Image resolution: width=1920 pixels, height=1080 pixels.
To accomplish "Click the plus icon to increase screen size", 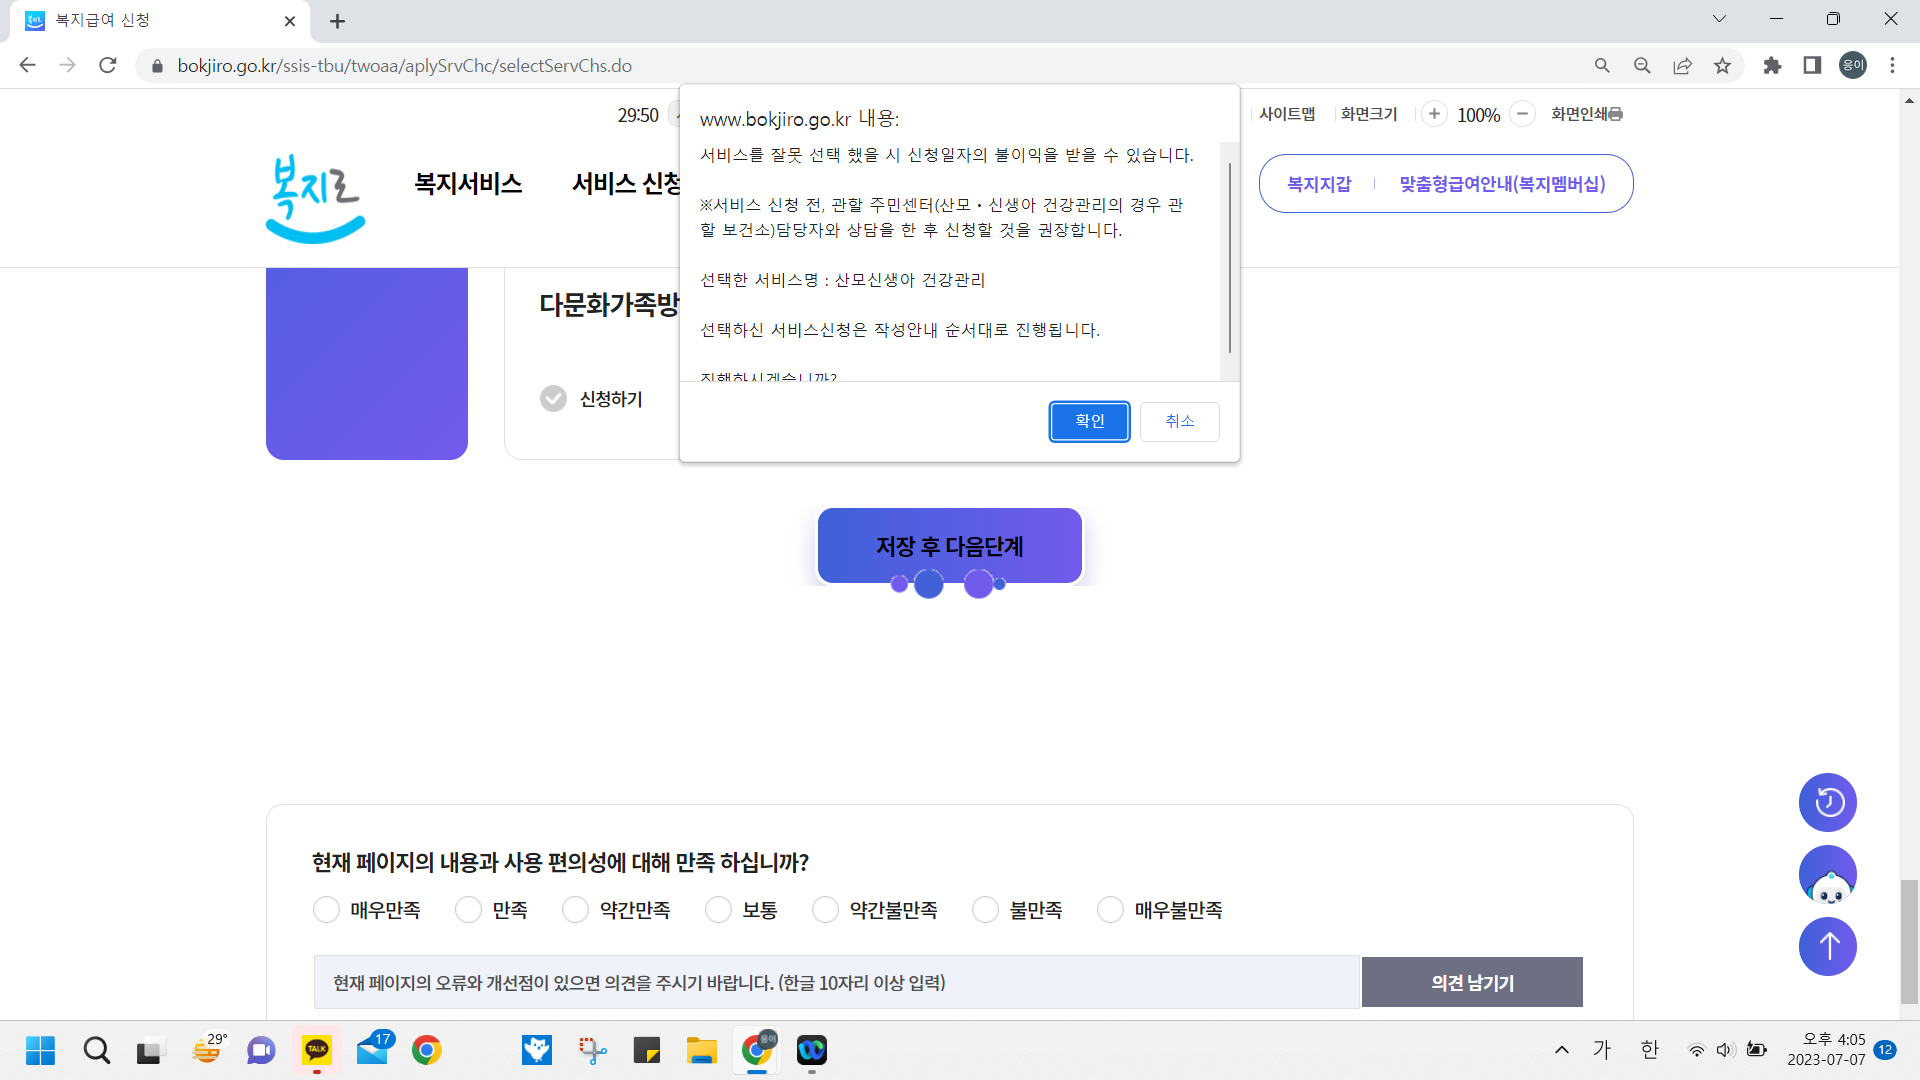I will pyautogui.click(x=1435, y=114).
